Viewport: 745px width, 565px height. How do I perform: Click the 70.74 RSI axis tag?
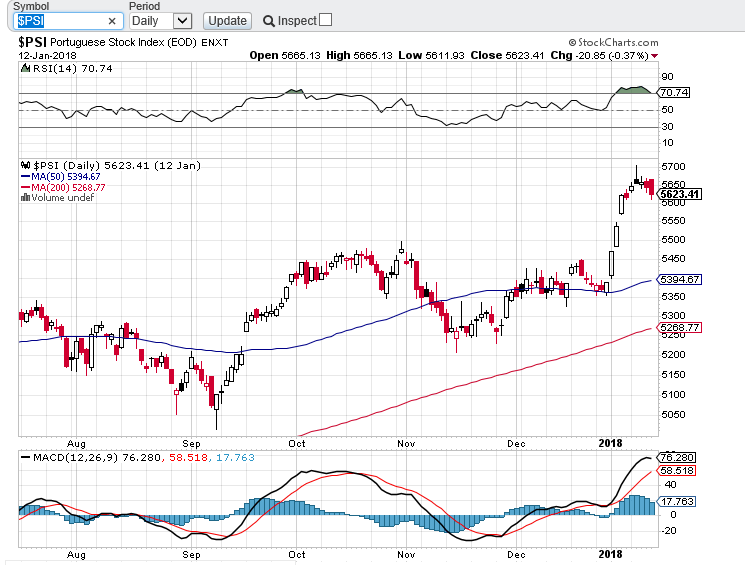pyautogui.click(x=674, y=92)
